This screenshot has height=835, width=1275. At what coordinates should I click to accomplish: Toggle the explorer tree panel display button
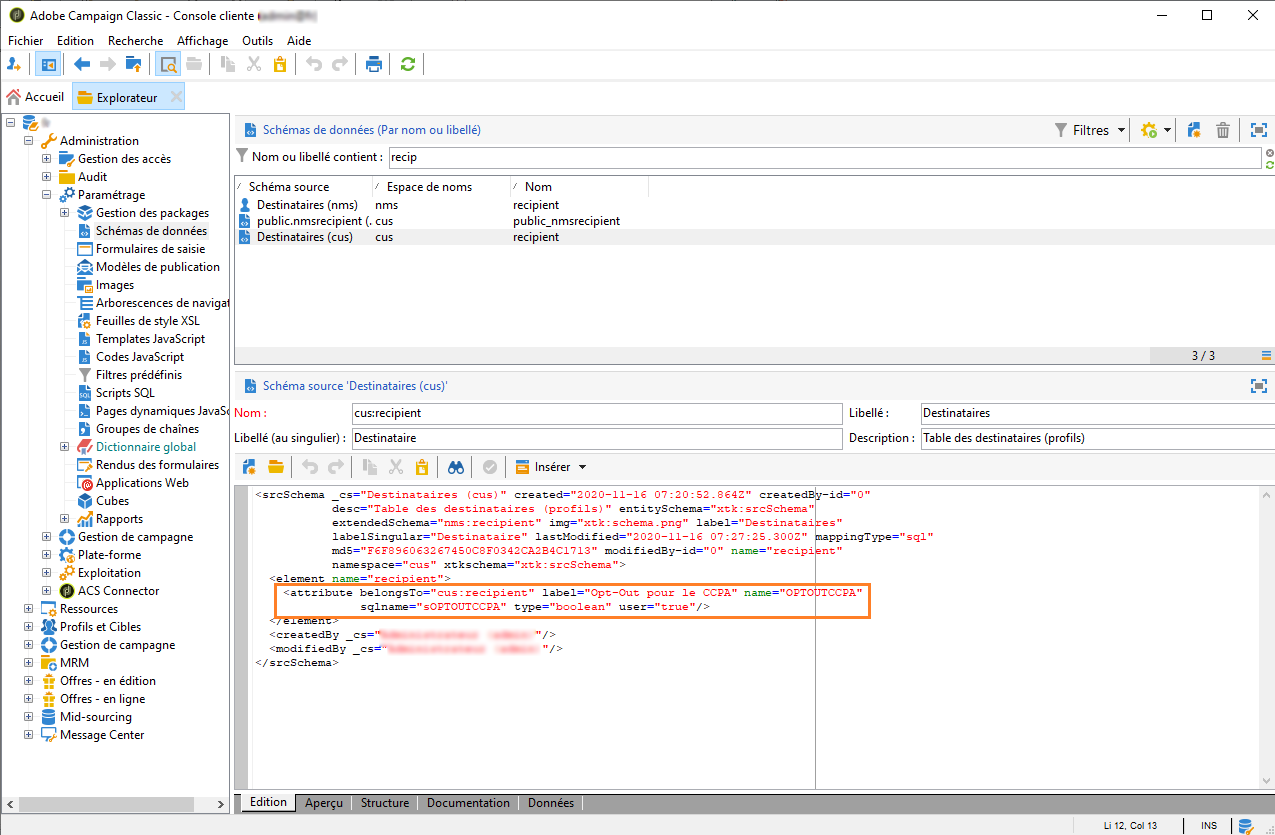47,64
